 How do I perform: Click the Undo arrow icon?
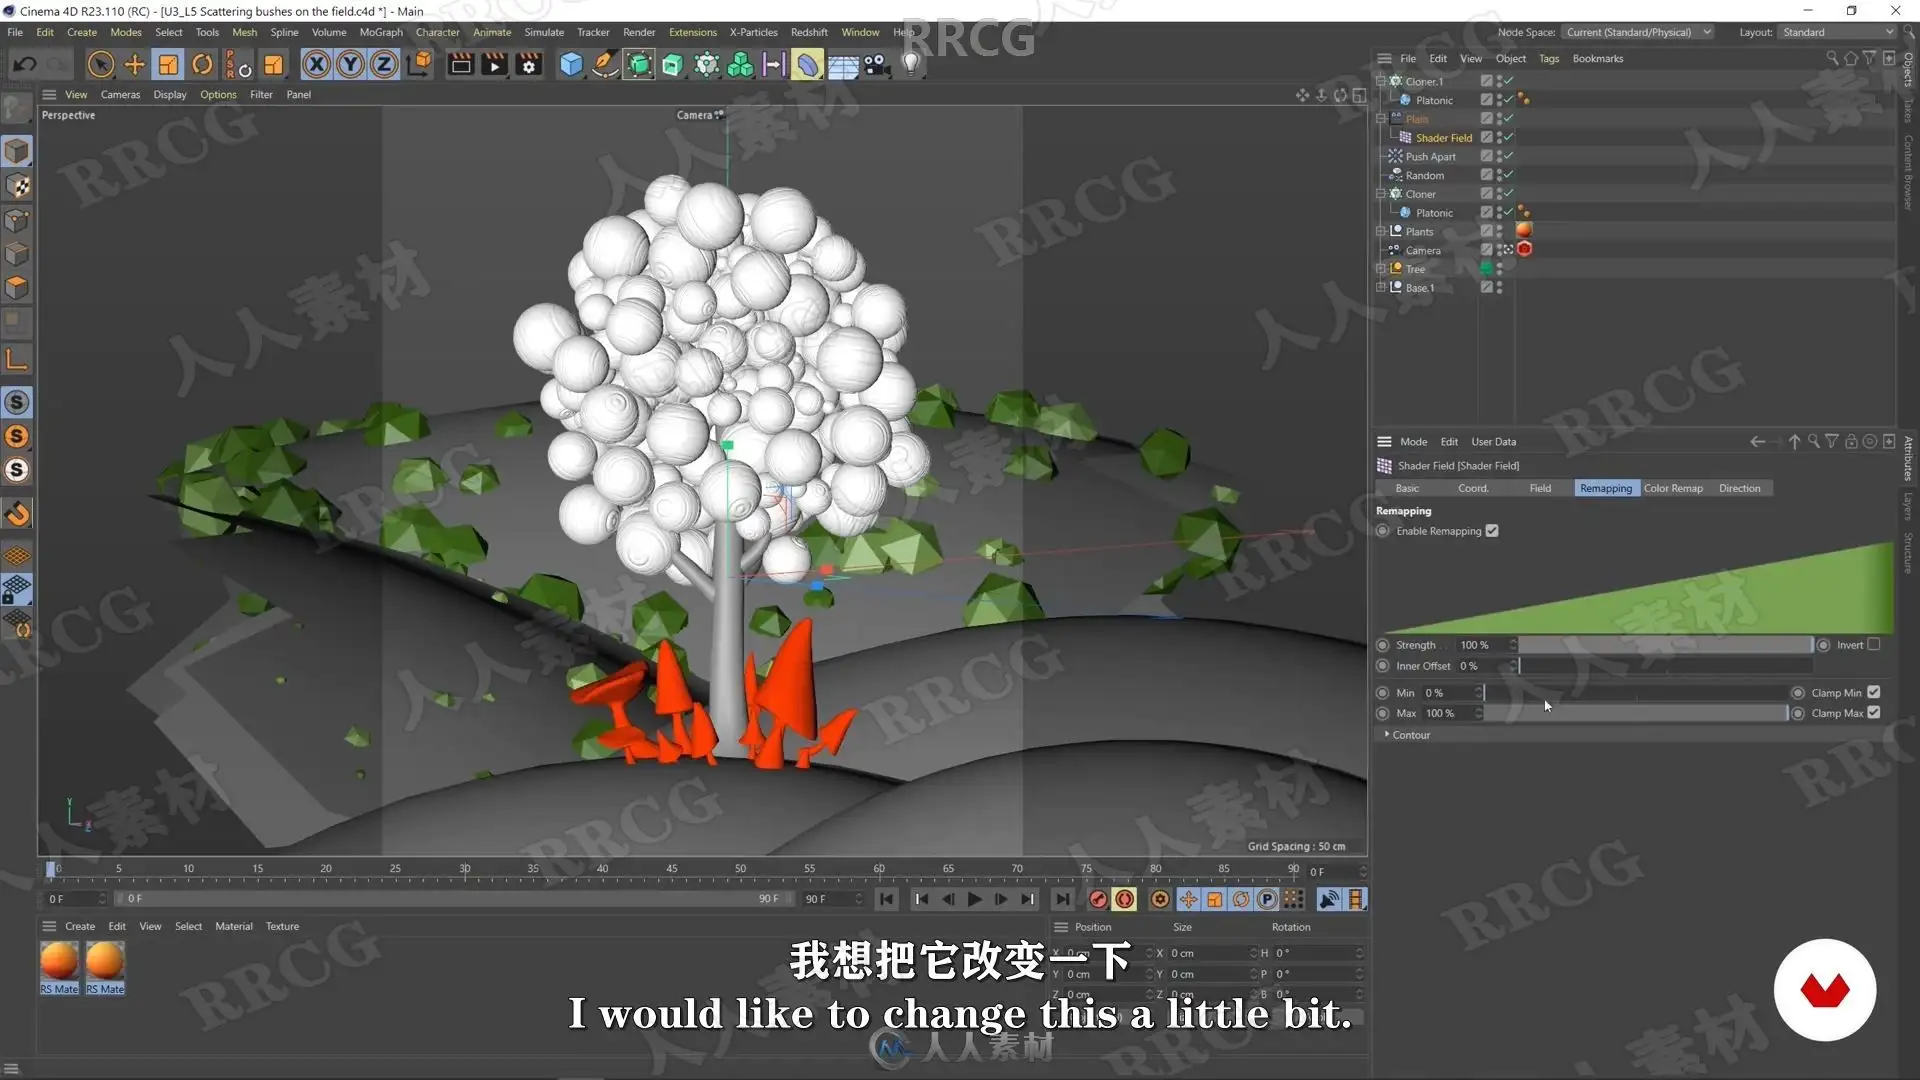[24, 65]
